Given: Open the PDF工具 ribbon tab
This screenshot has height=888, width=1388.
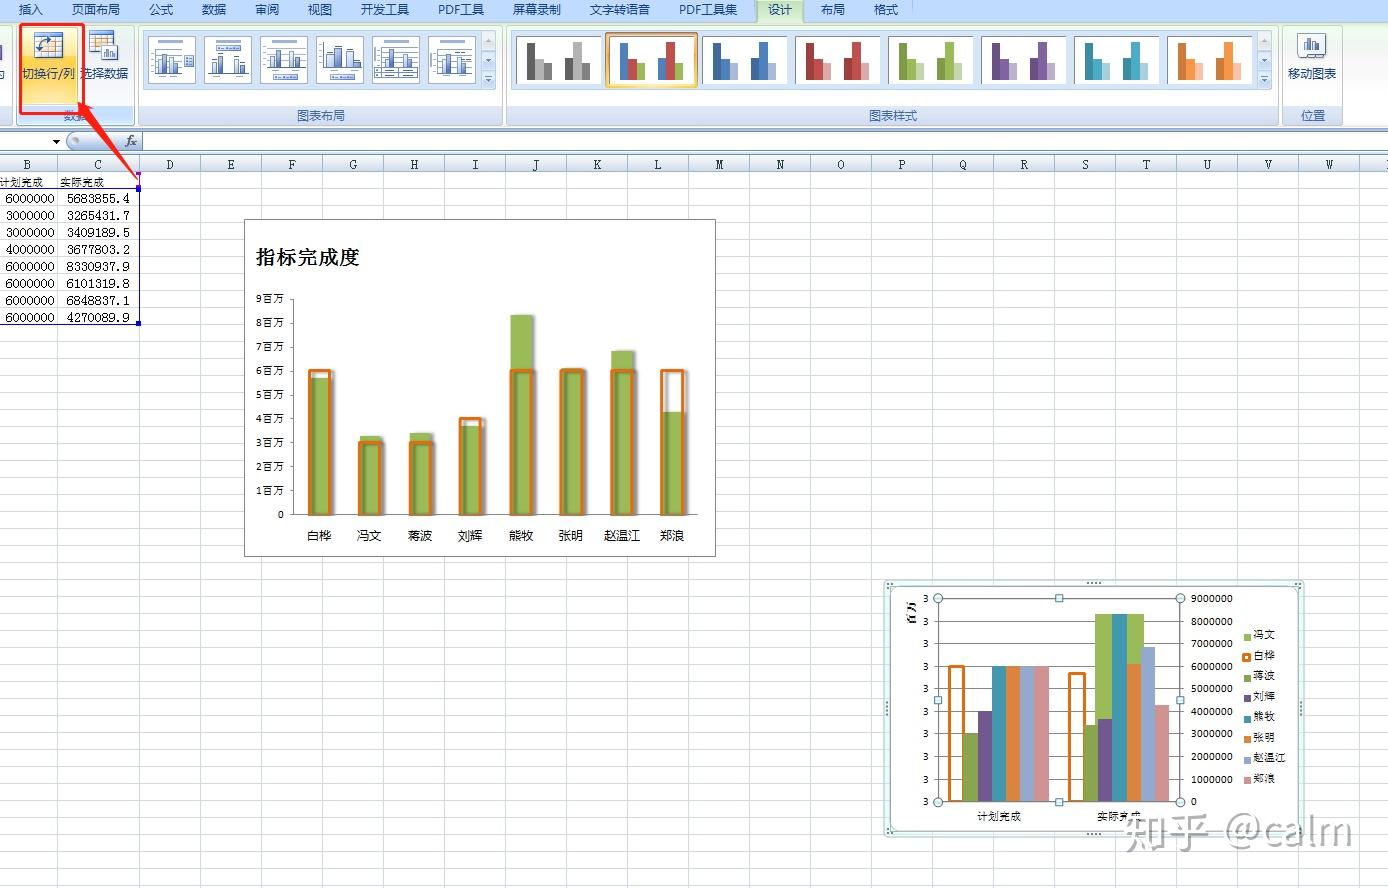Looking at the screenshot, I should click(x=461, y=10).
